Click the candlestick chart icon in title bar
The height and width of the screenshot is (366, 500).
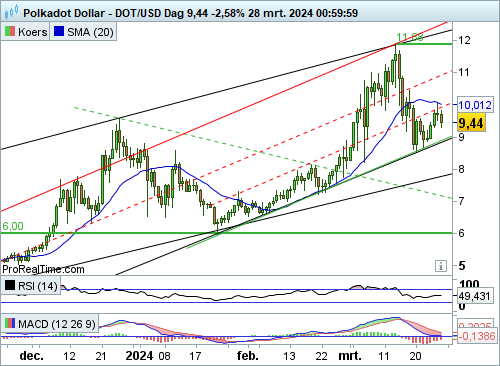[11, 12]
